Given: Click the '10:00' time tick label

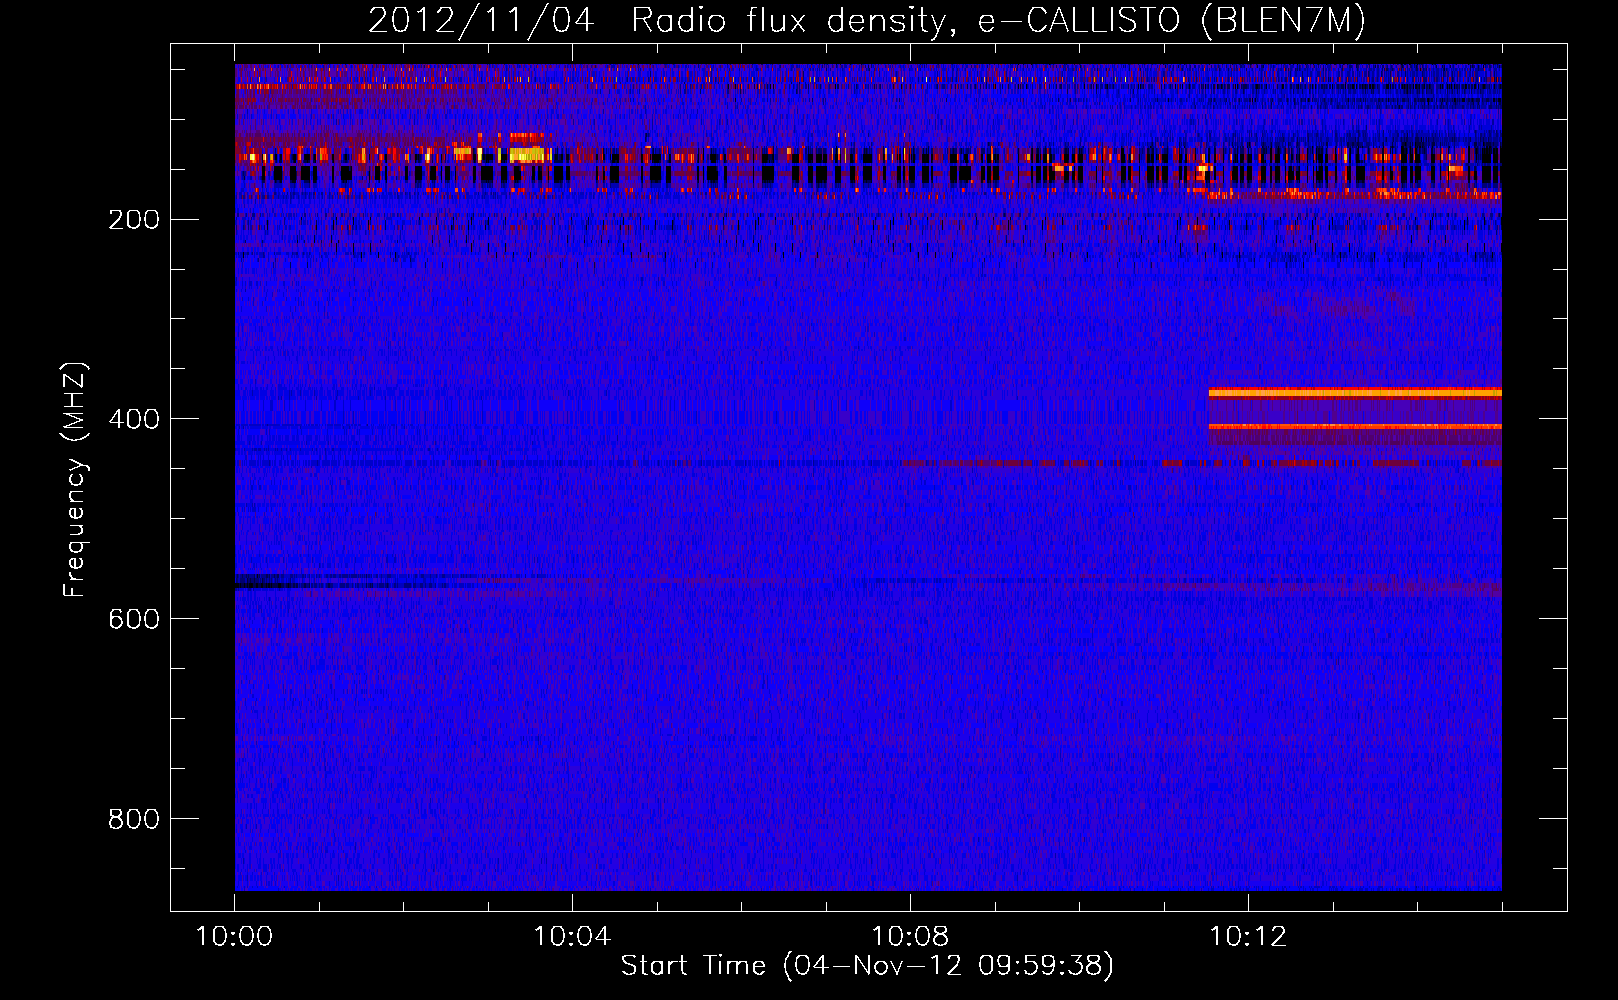Looking at the screenshot, I should (x=234, y=937).
